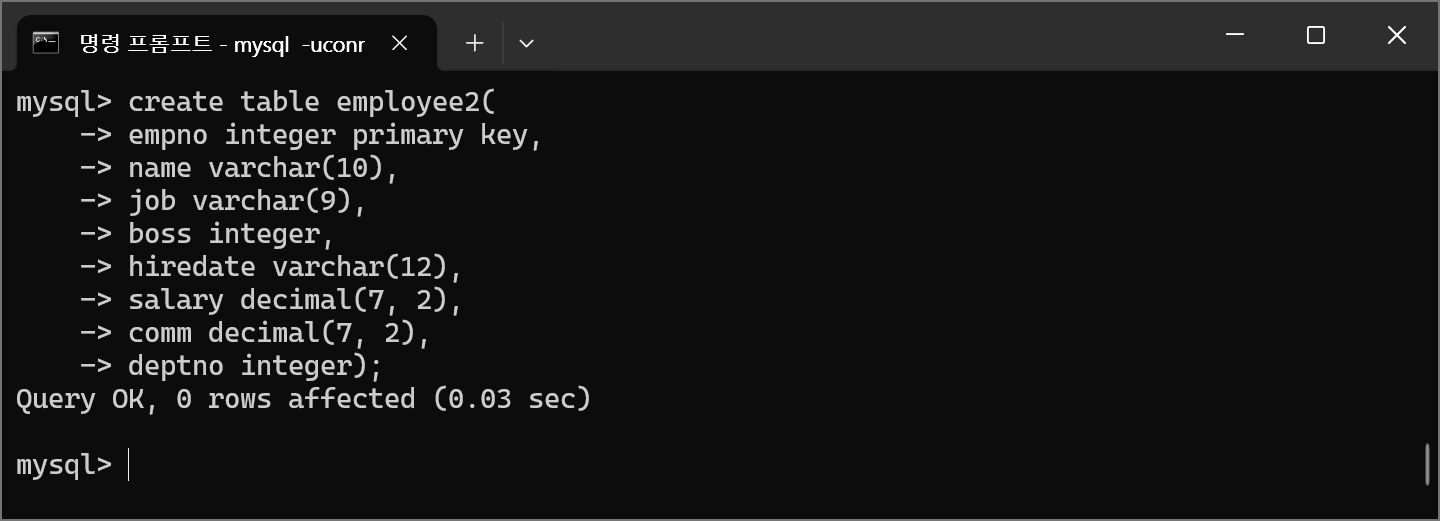
Task: Maximize the terminal window
Action: (x=1316, y=36)
